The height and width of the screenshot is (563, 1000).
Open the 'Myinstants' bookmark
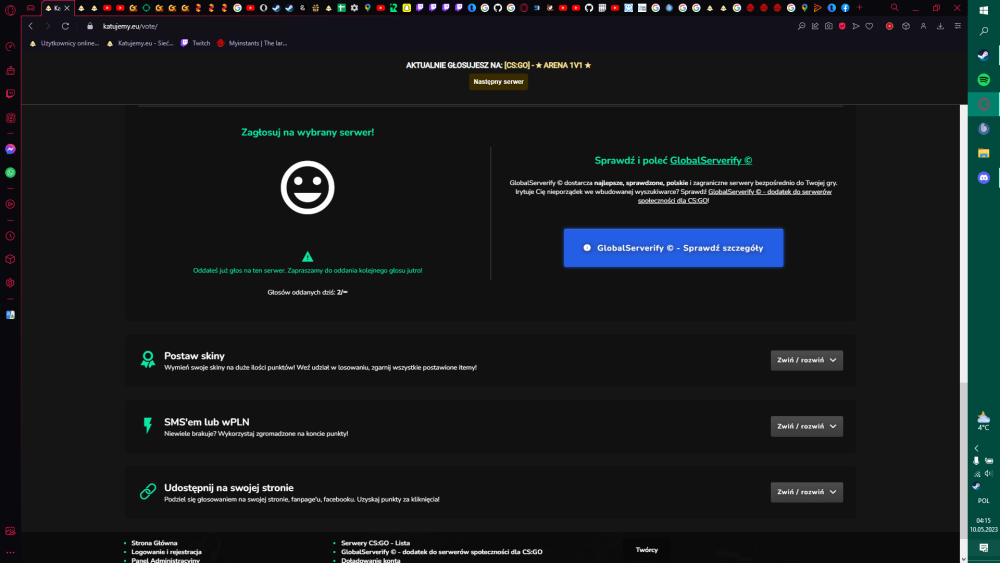point(253,43)
